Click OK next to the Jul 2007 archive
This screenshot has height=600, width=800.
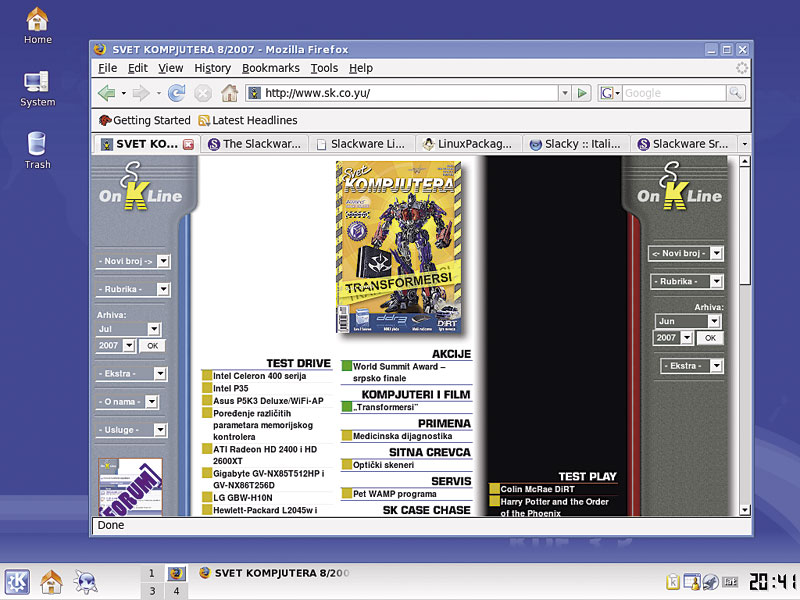click(x=152, y=346)
